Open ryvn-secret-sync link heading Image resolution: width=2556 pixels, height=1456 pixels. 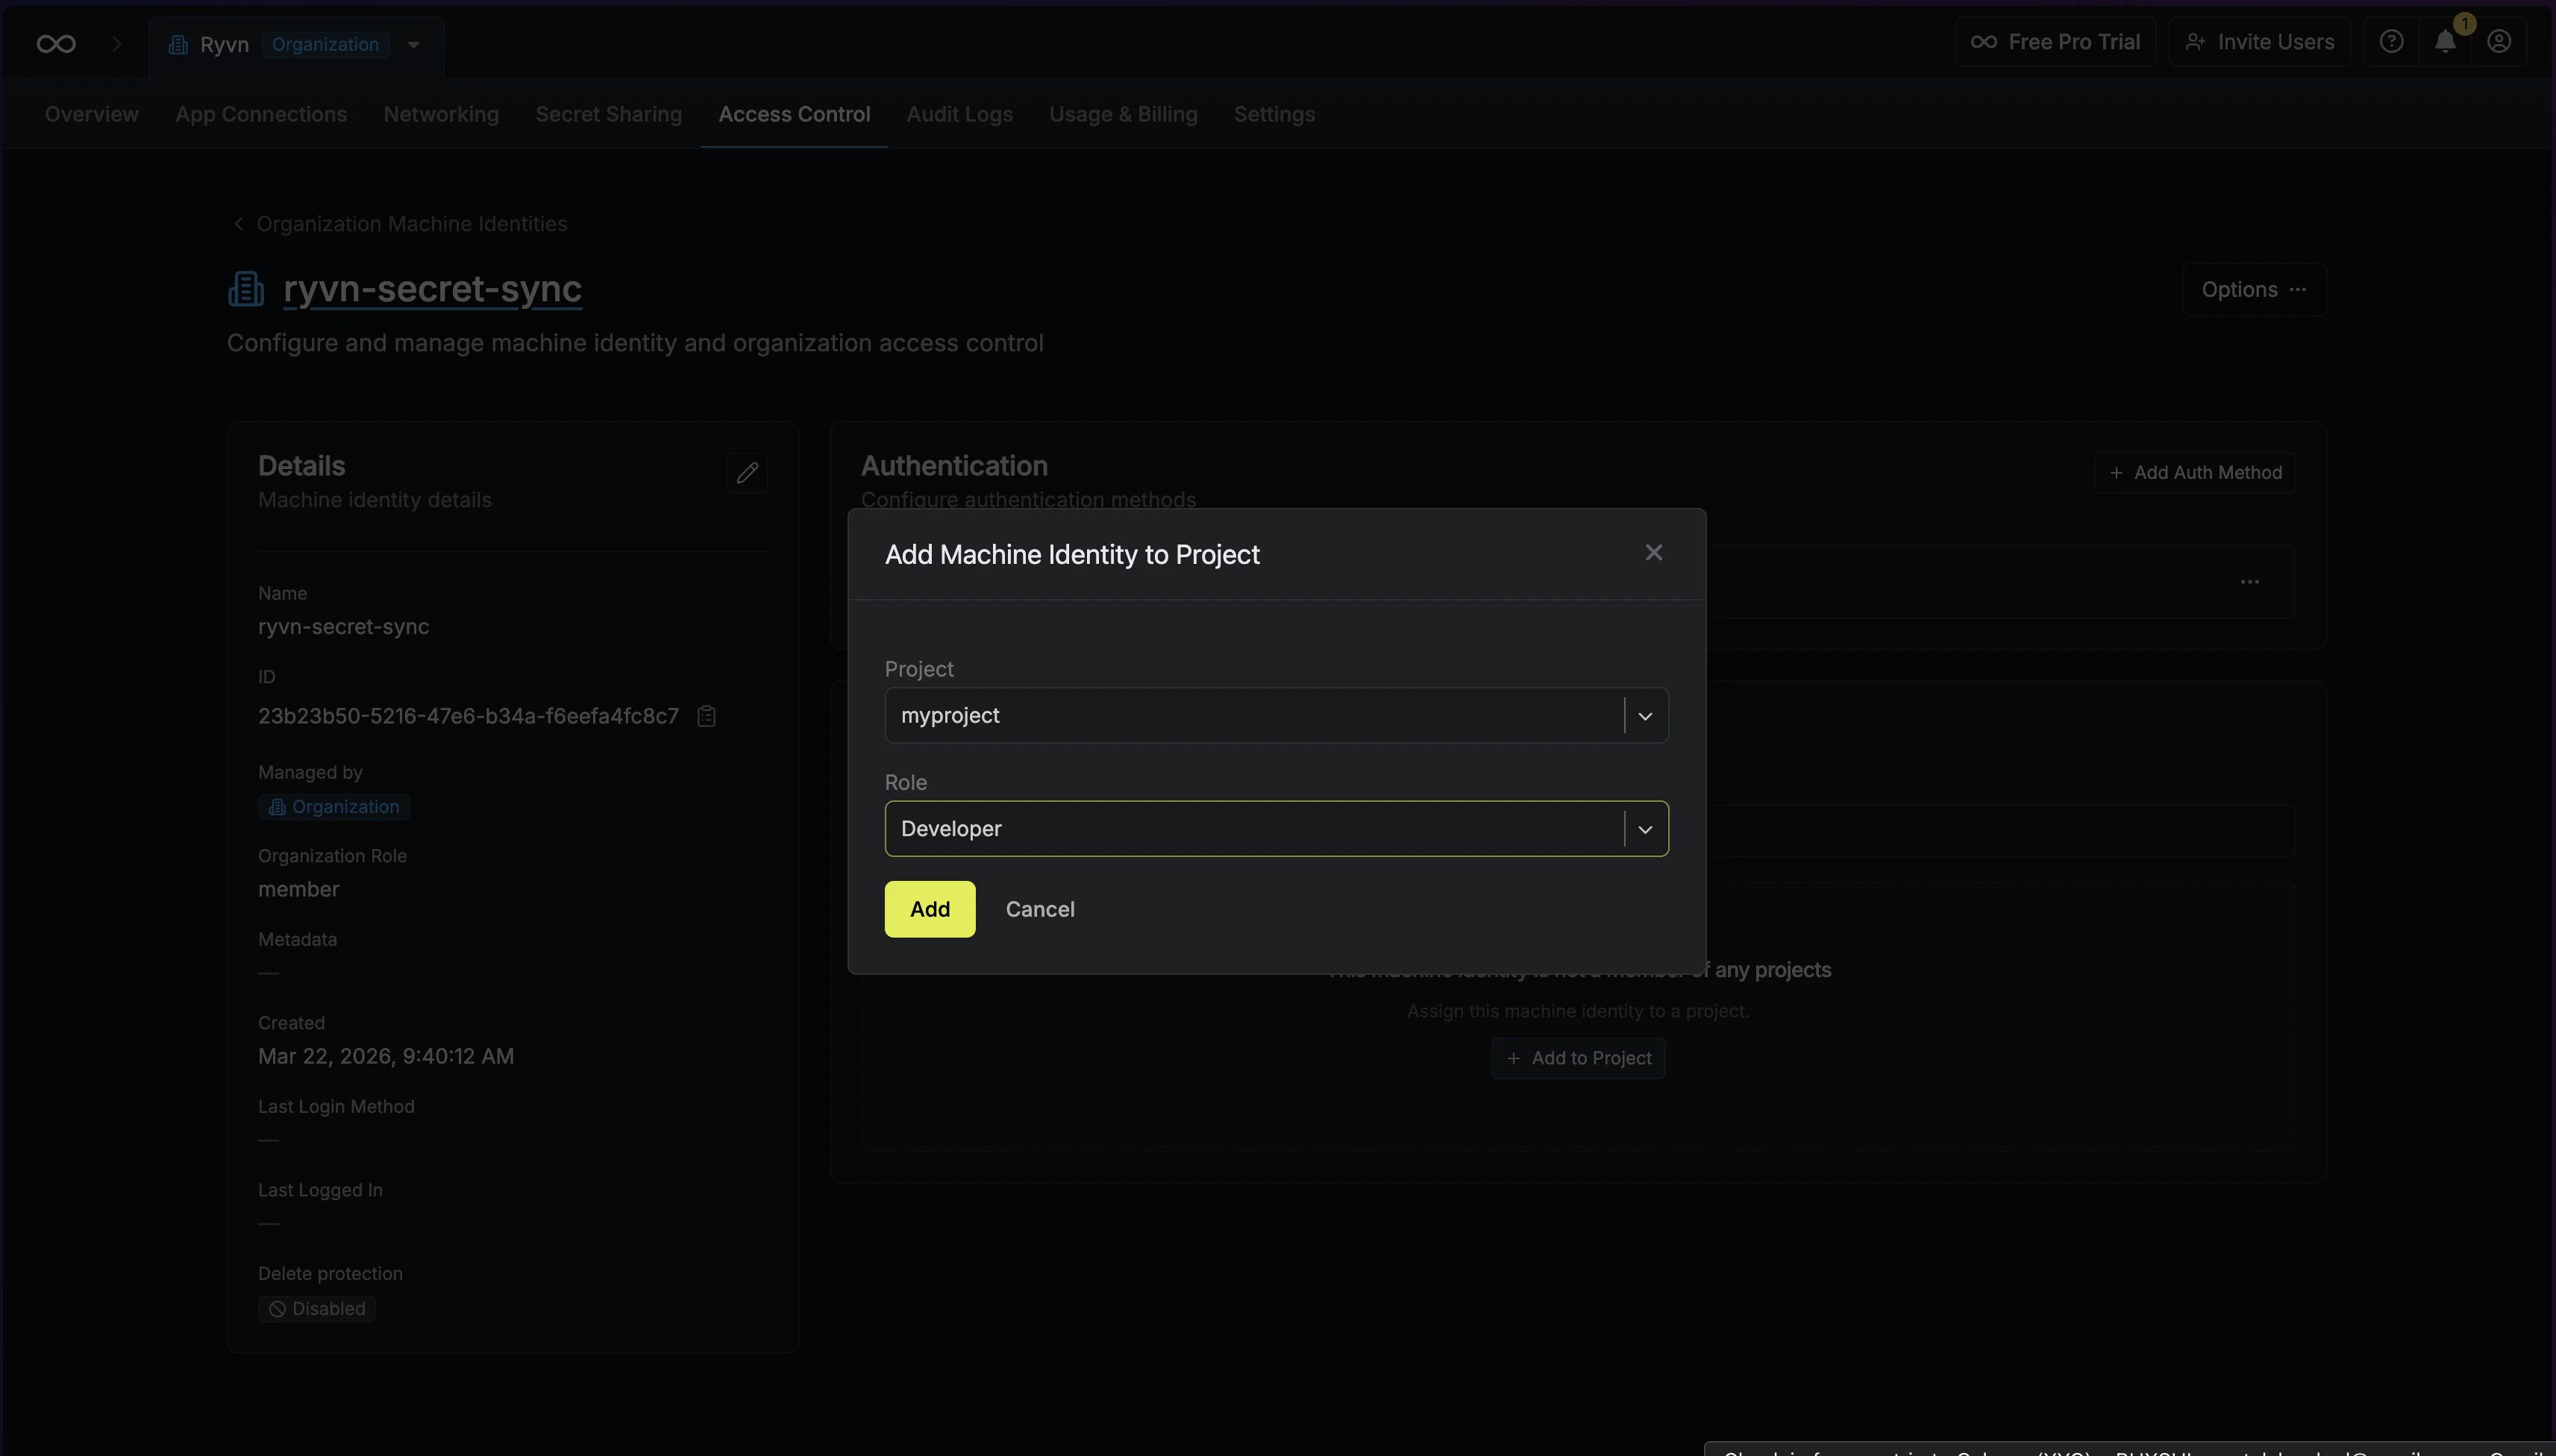[x=433, y=289]
